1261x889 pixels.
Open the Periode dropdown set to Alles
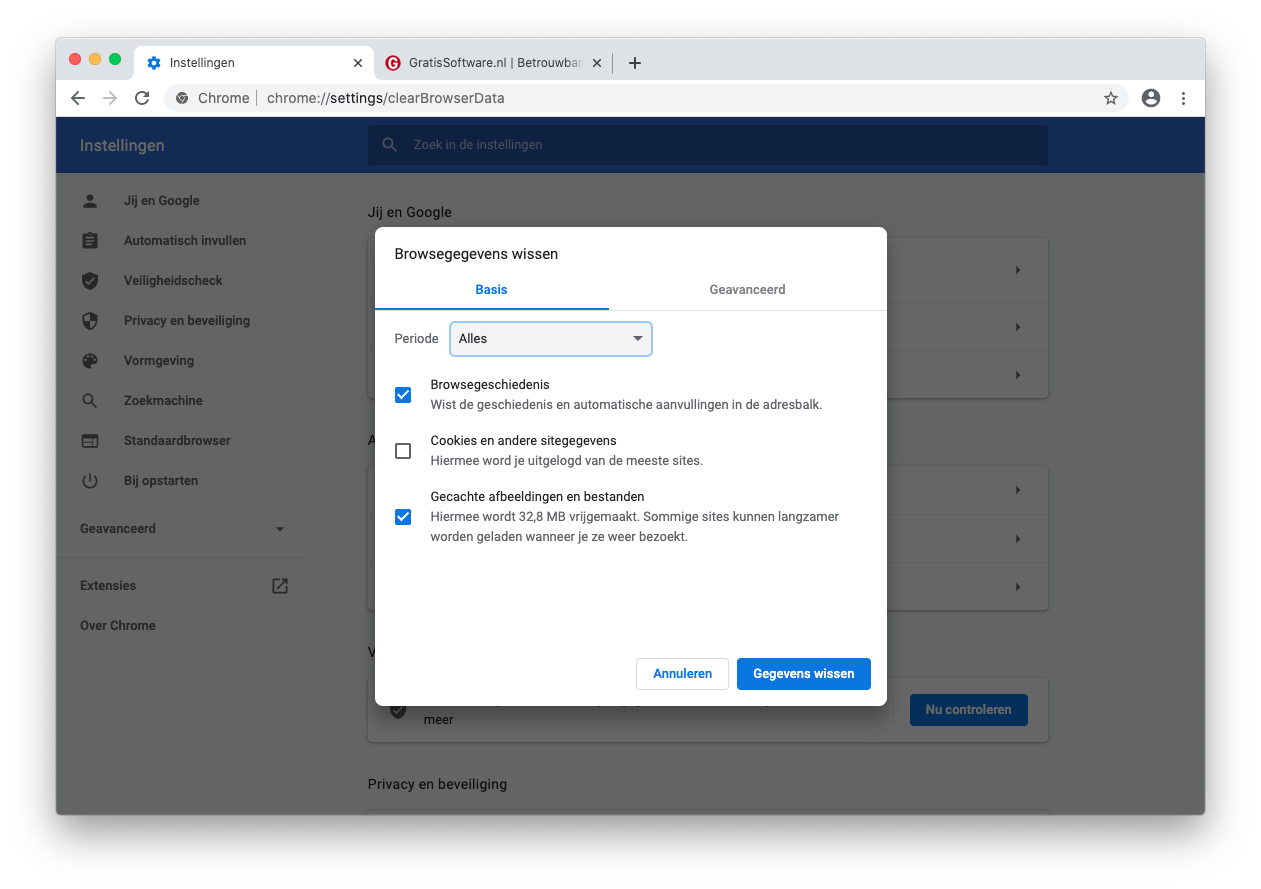point(551,339)
